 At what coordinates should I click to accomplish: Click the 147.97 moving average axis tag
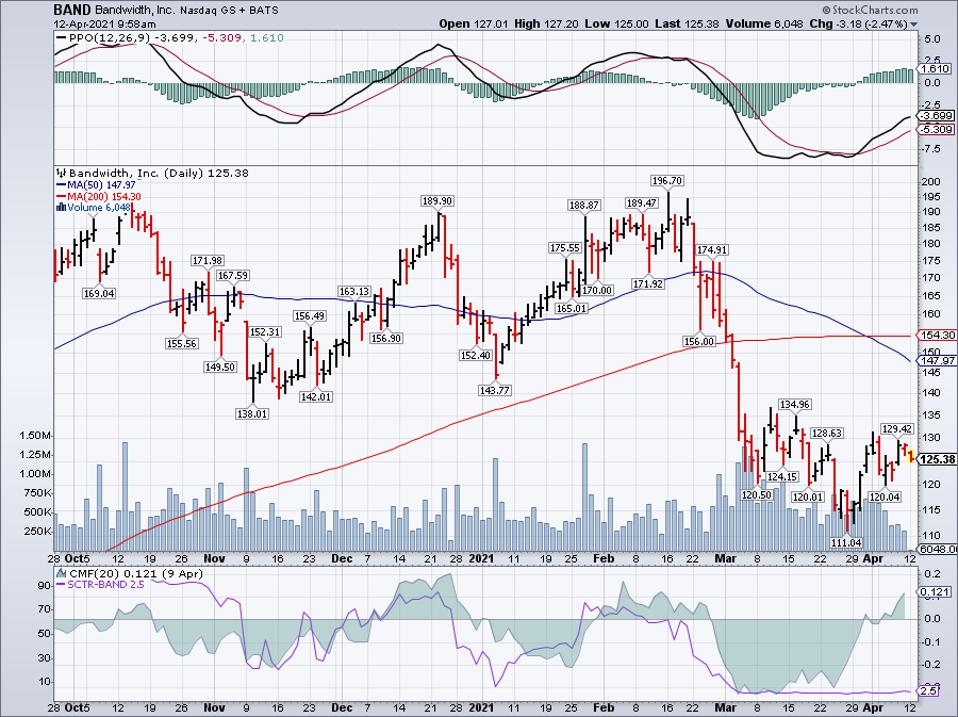pyautogui.click(x=937, y=360)
